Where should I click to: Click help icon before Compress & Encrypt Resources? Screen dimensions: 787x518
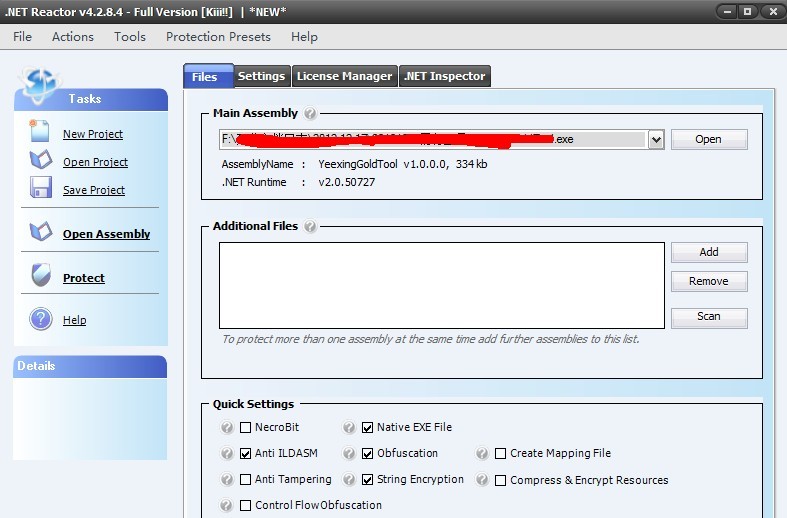point(482,480)
